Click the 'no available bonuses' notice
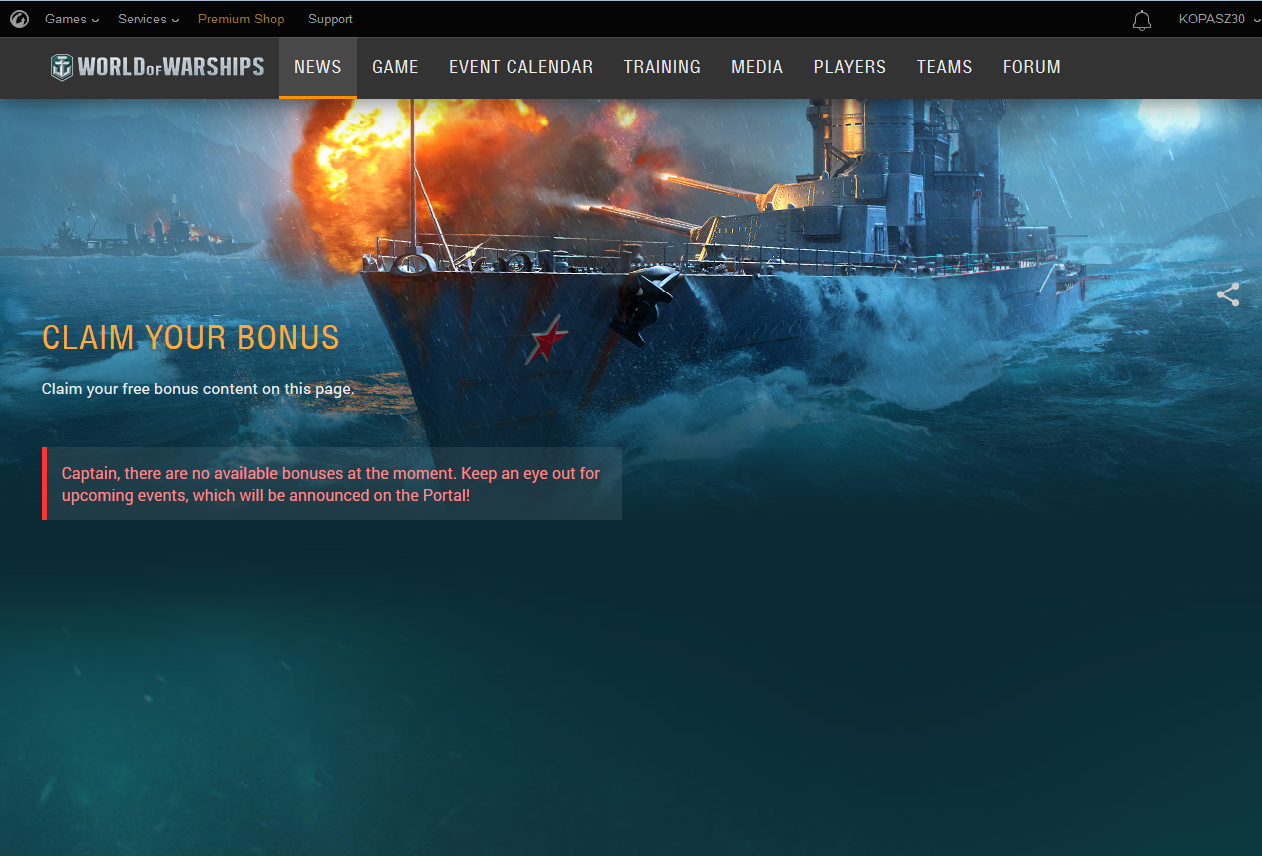 tap(332, 484)
